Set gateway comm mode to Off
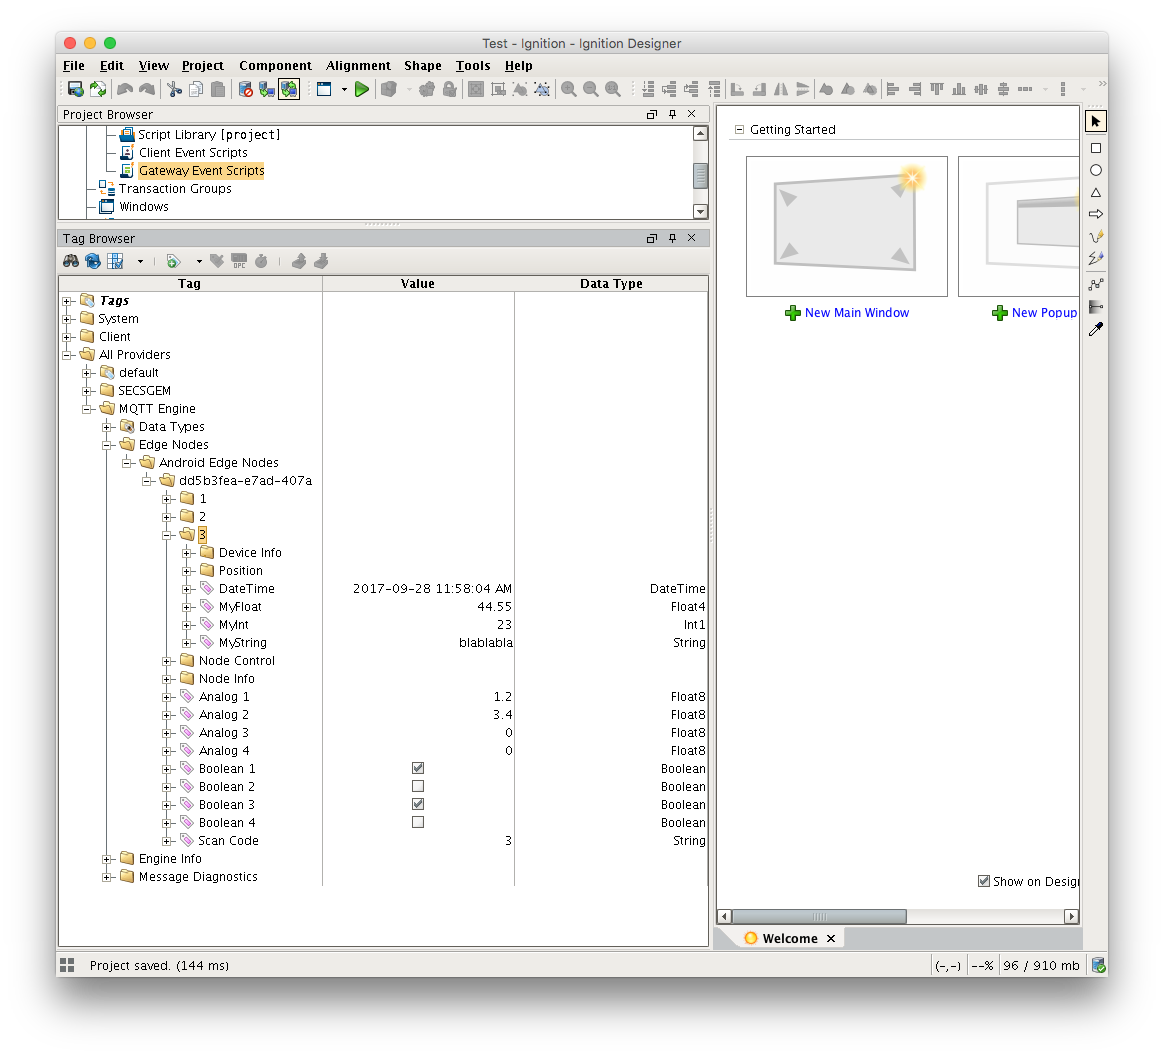 pyautogui.click(x=246, y=89)
